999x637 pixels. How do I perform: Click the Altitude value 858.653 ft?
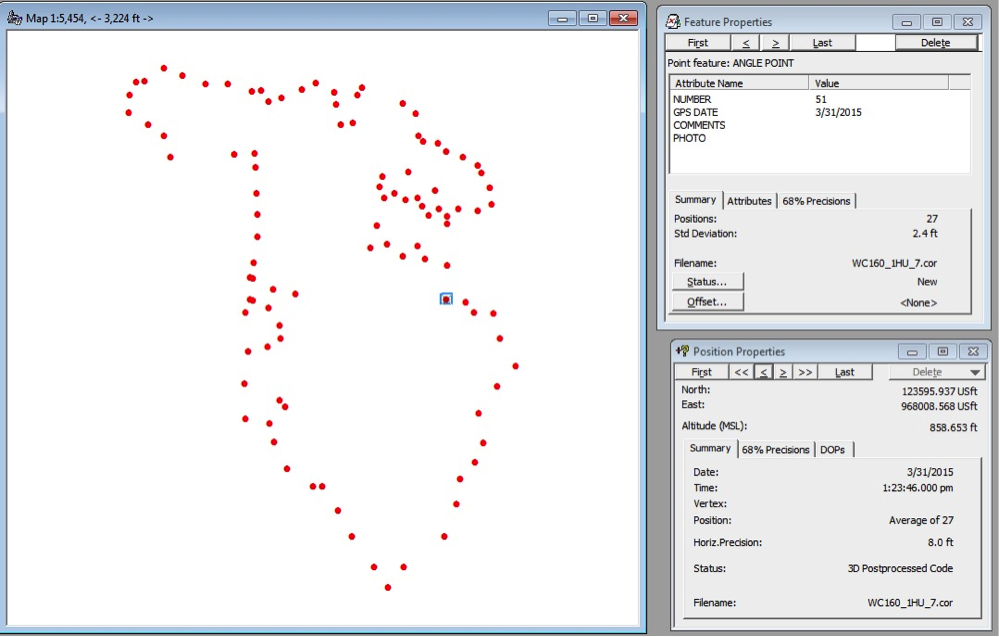click(x=953, y=427)
